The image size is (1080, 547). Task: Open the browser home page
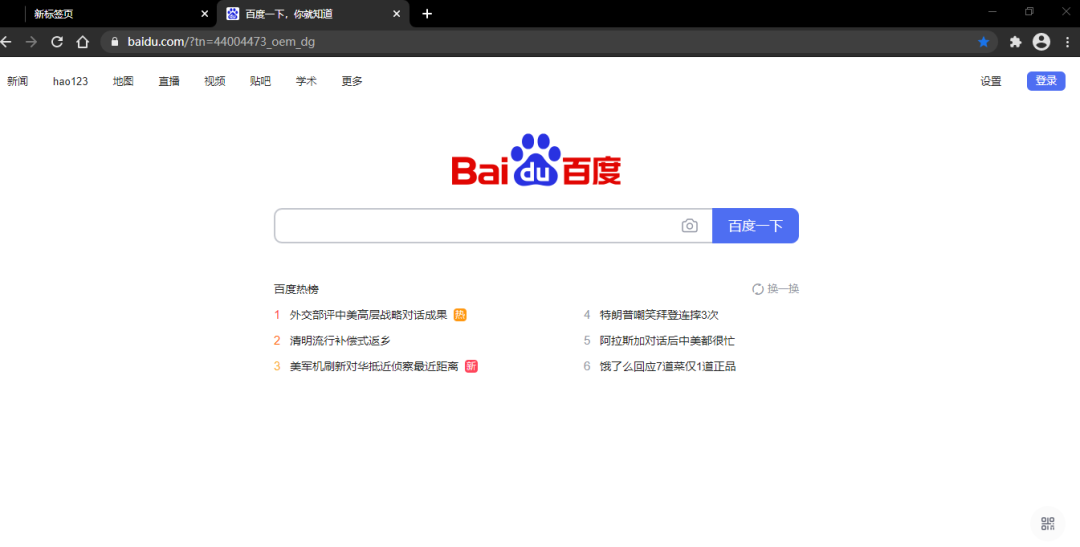tap(83, 42)
